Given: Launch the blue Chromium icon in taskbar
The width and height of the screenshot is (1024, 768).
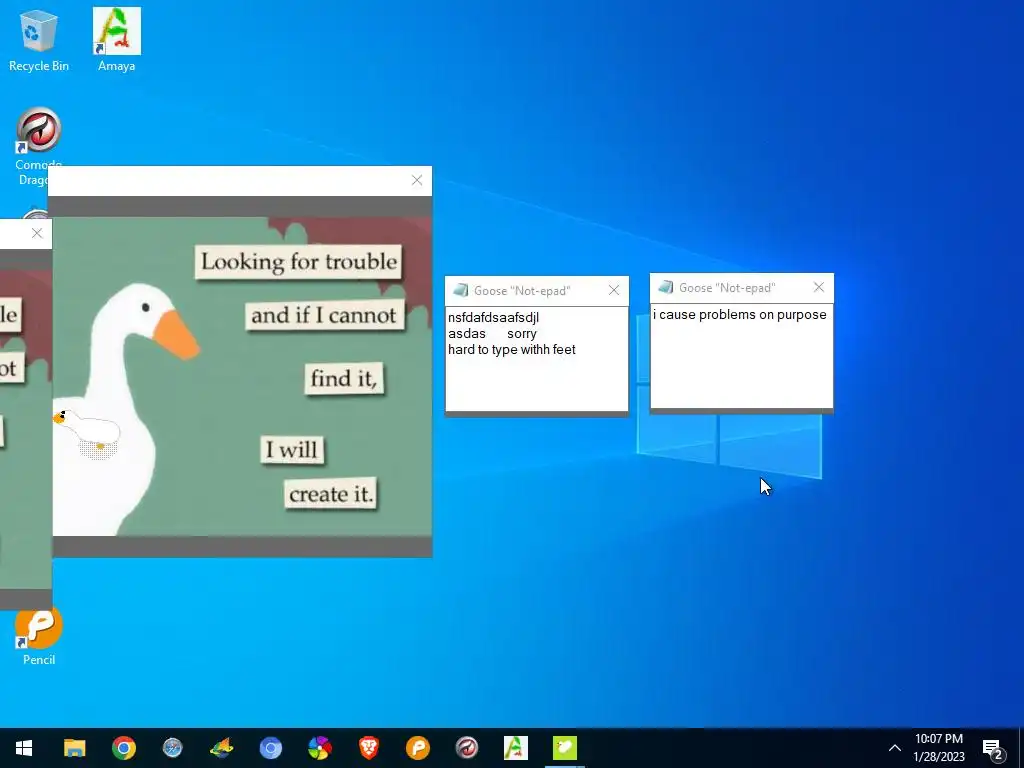Looking at the screenshot, I should [x=270, y=748].
